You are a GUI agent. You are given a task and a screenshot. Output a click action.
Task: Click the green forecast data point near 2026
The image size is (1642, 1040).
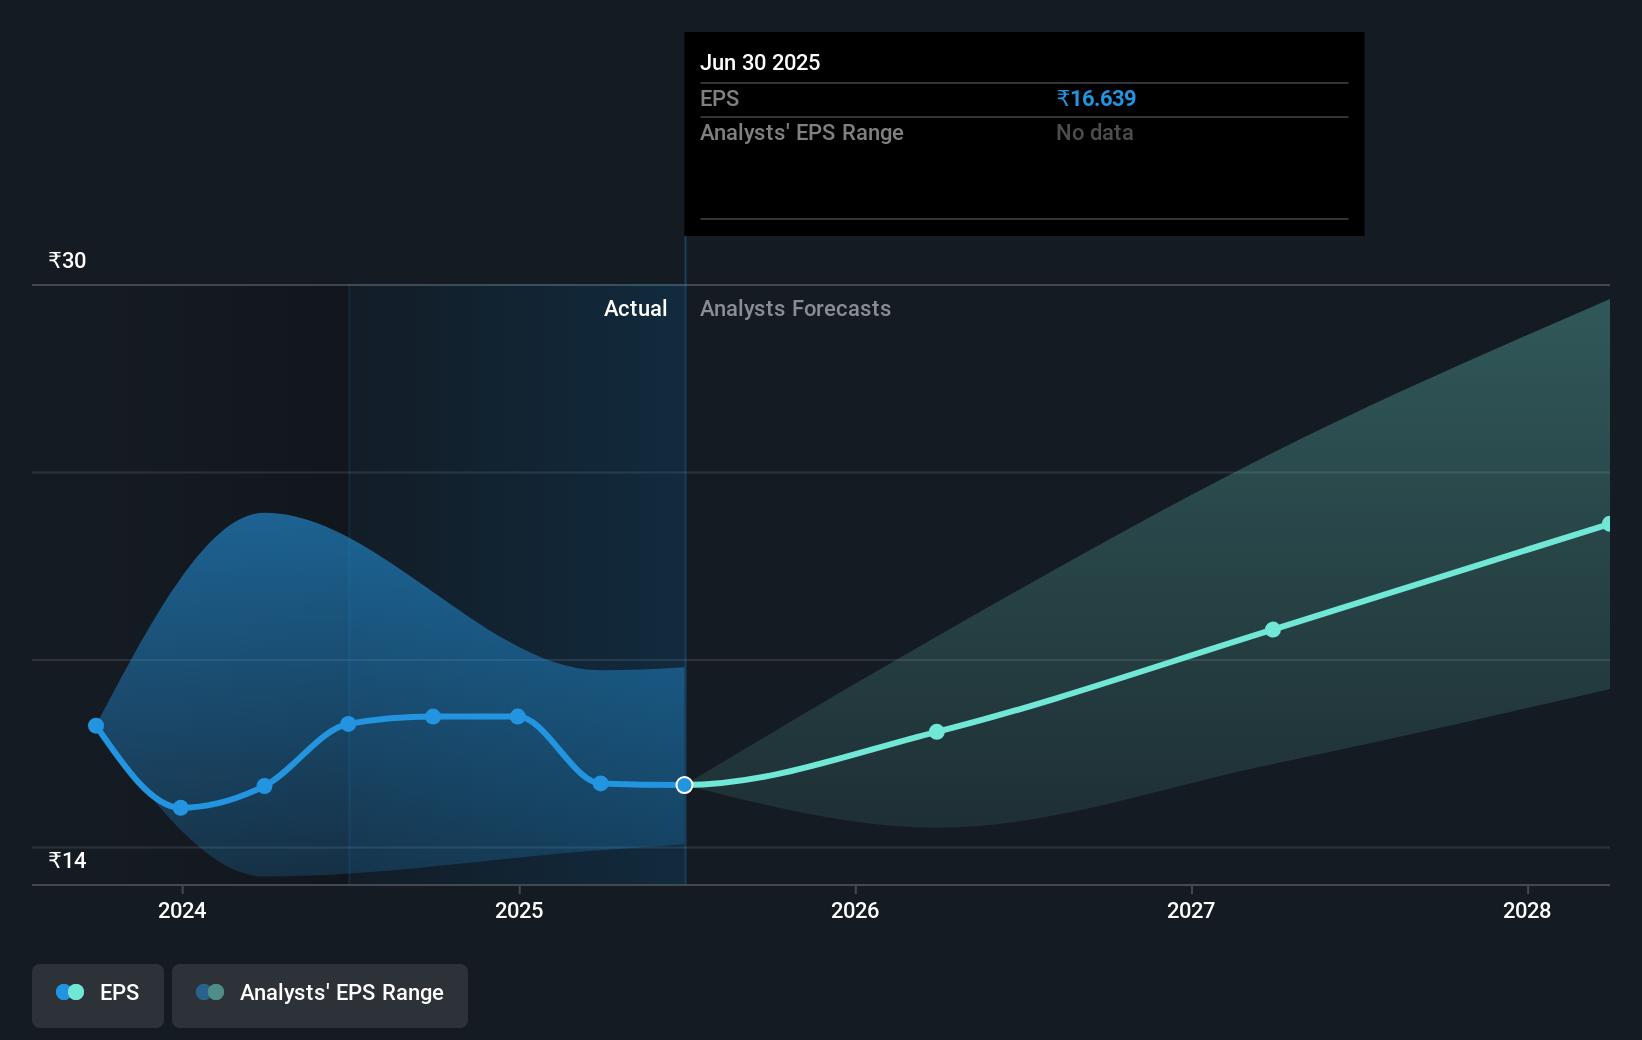(937, 731)
